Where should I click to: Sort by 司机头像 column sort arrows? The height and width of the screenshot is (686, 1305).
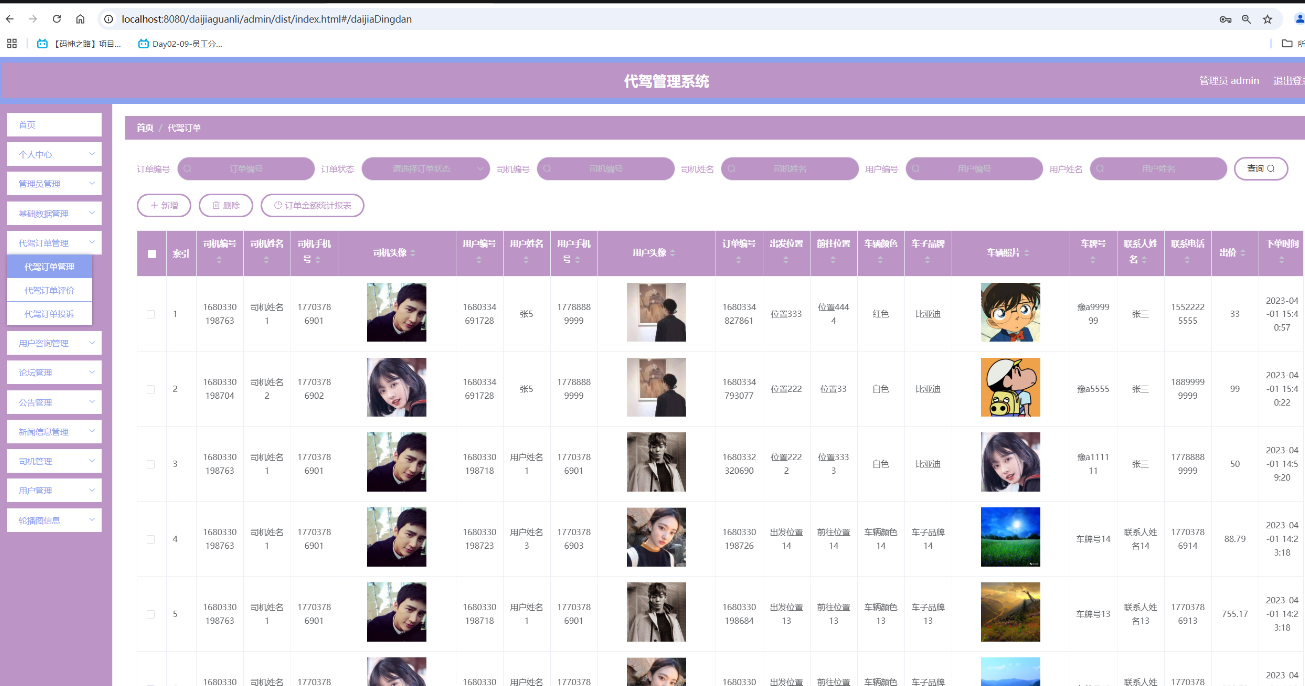pyautogui.click(x=412, y=253)
